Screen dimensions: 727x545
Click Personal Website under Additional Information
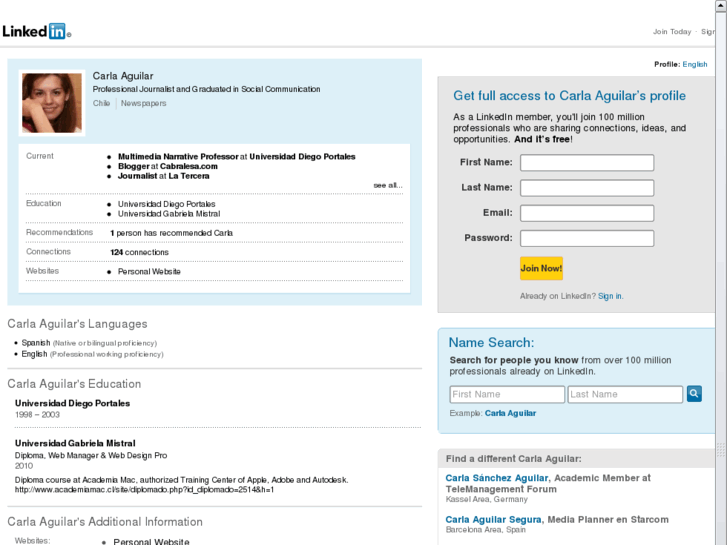pos(151,541)
